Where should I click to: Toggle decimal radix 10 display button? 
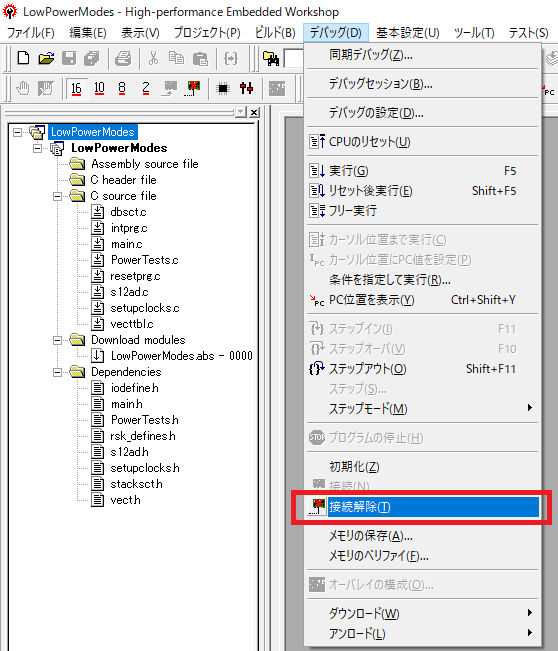tap(99, 88)
